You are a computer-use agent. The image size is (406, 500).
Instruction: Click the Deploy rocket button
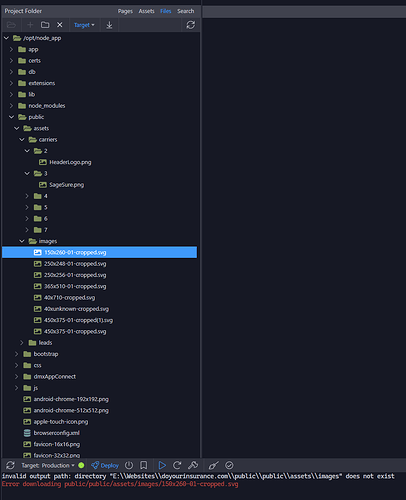[105, 465]
